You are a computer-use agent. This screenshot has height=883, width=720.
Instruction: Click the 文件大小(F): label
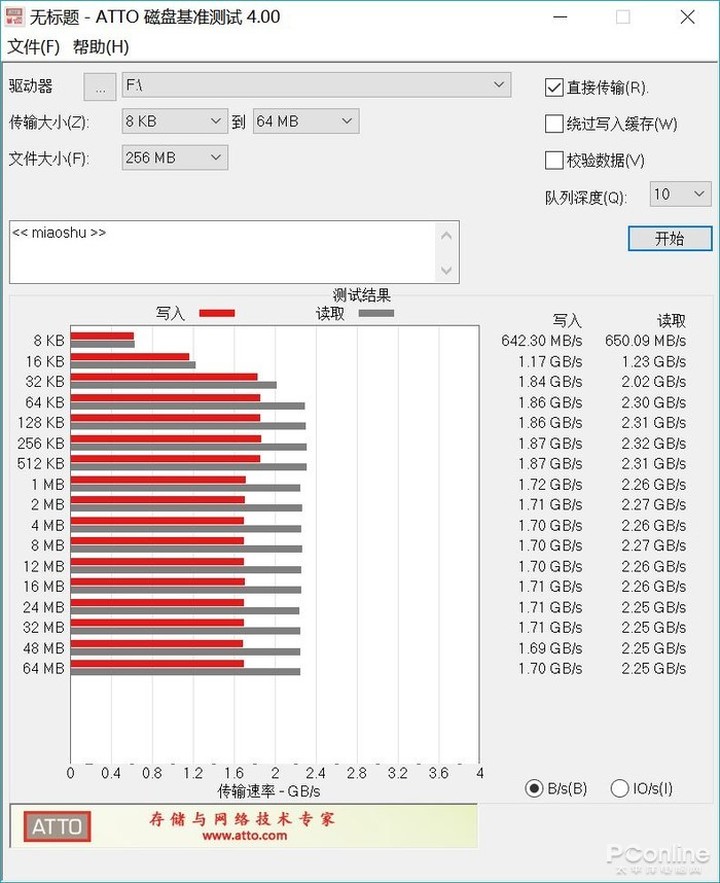pyautogui.click(x=49, y=159)
